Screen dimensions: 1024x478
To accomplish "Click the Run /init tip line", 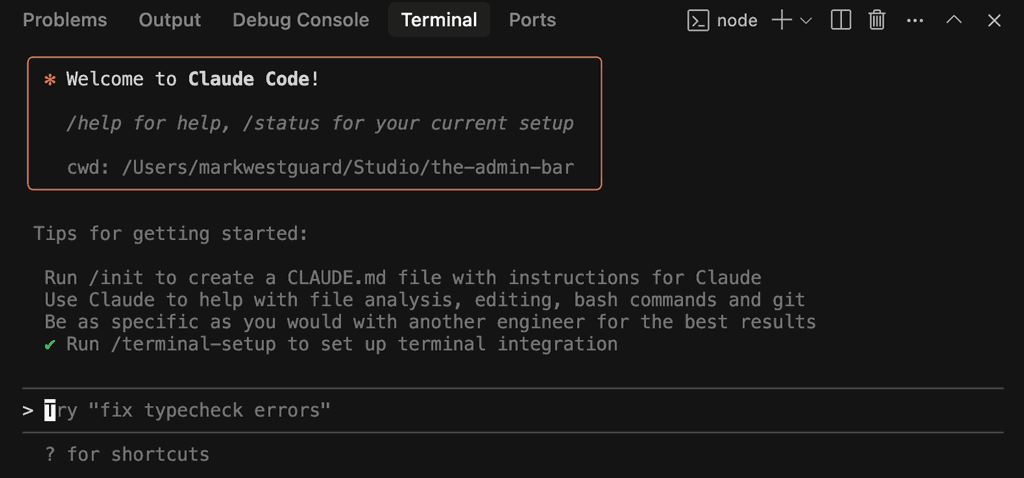I will [x=403, y=278].
